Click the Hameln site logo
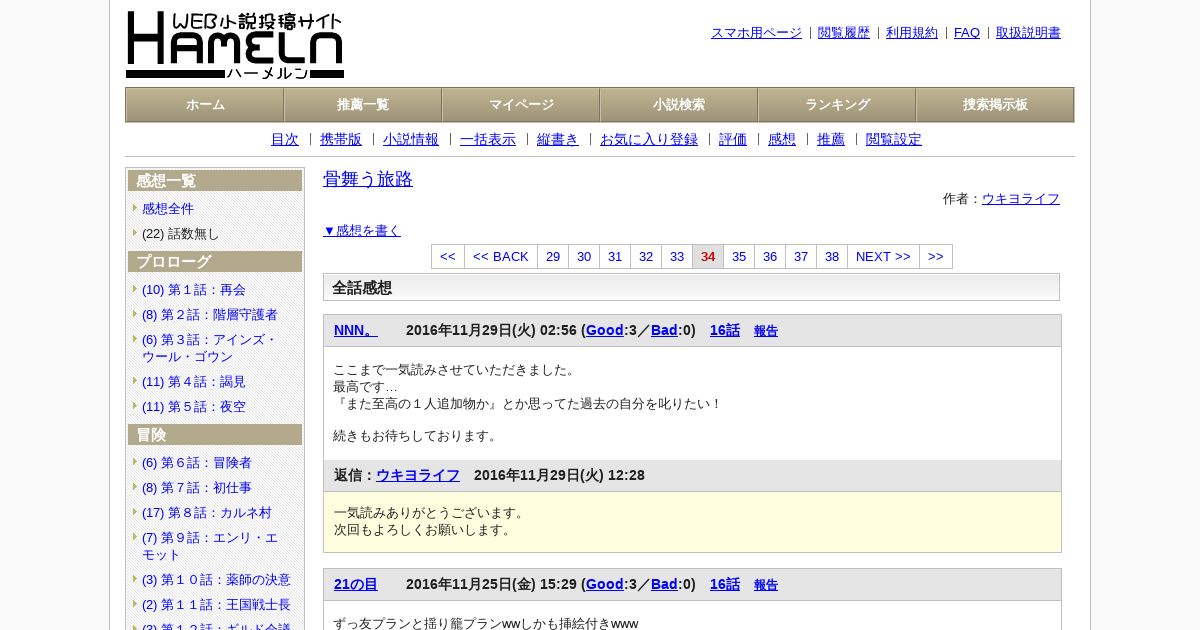This screenshot has height=630, width=1200. (235, 45)
